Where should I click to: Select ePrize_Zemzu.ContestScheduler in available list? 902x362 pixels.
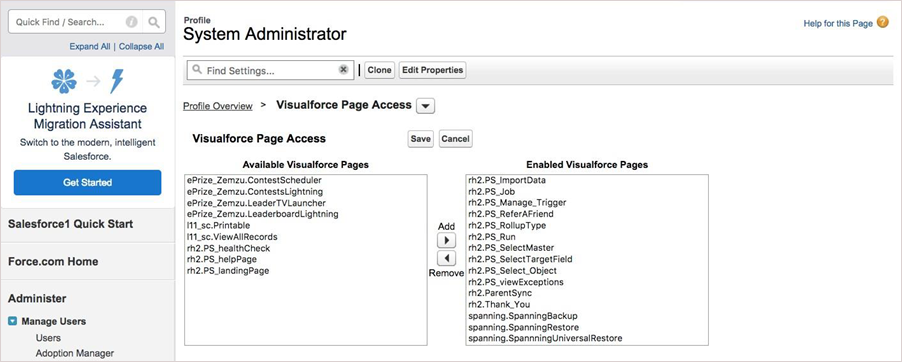pos(305,180)
